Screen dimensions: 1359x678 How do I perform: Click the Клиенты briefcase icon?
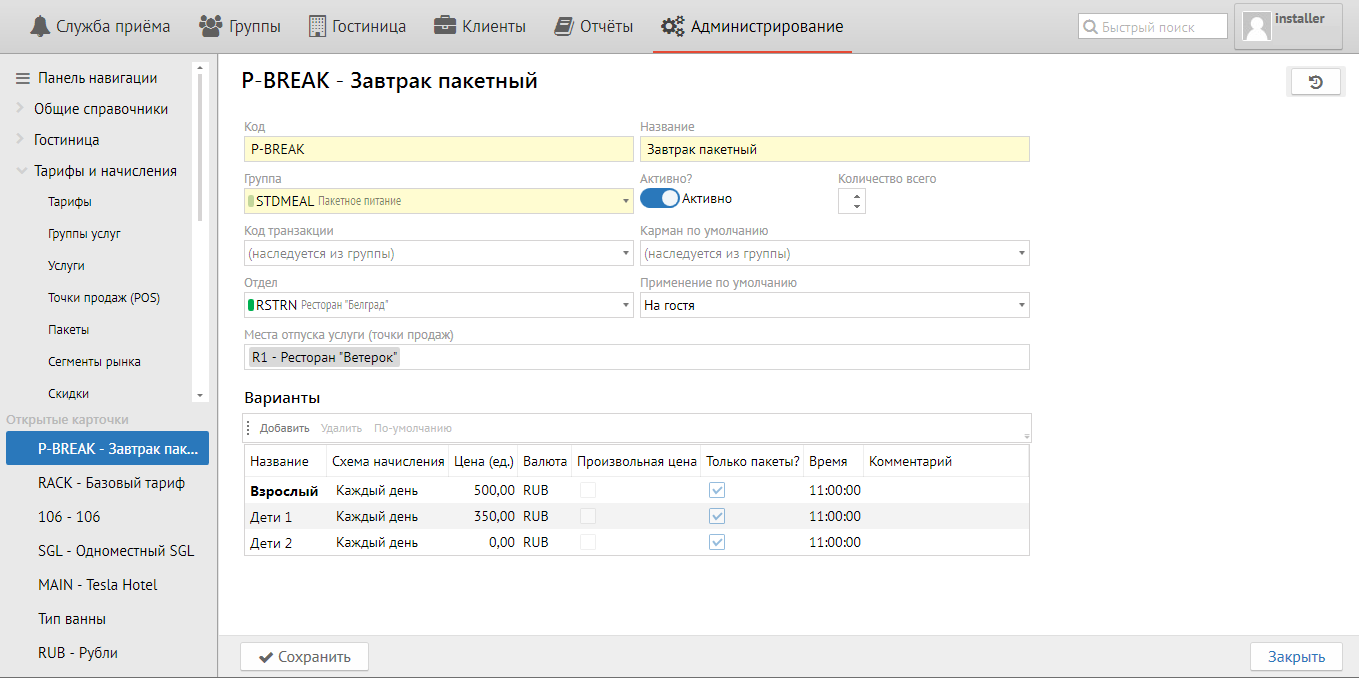(445, 26)
